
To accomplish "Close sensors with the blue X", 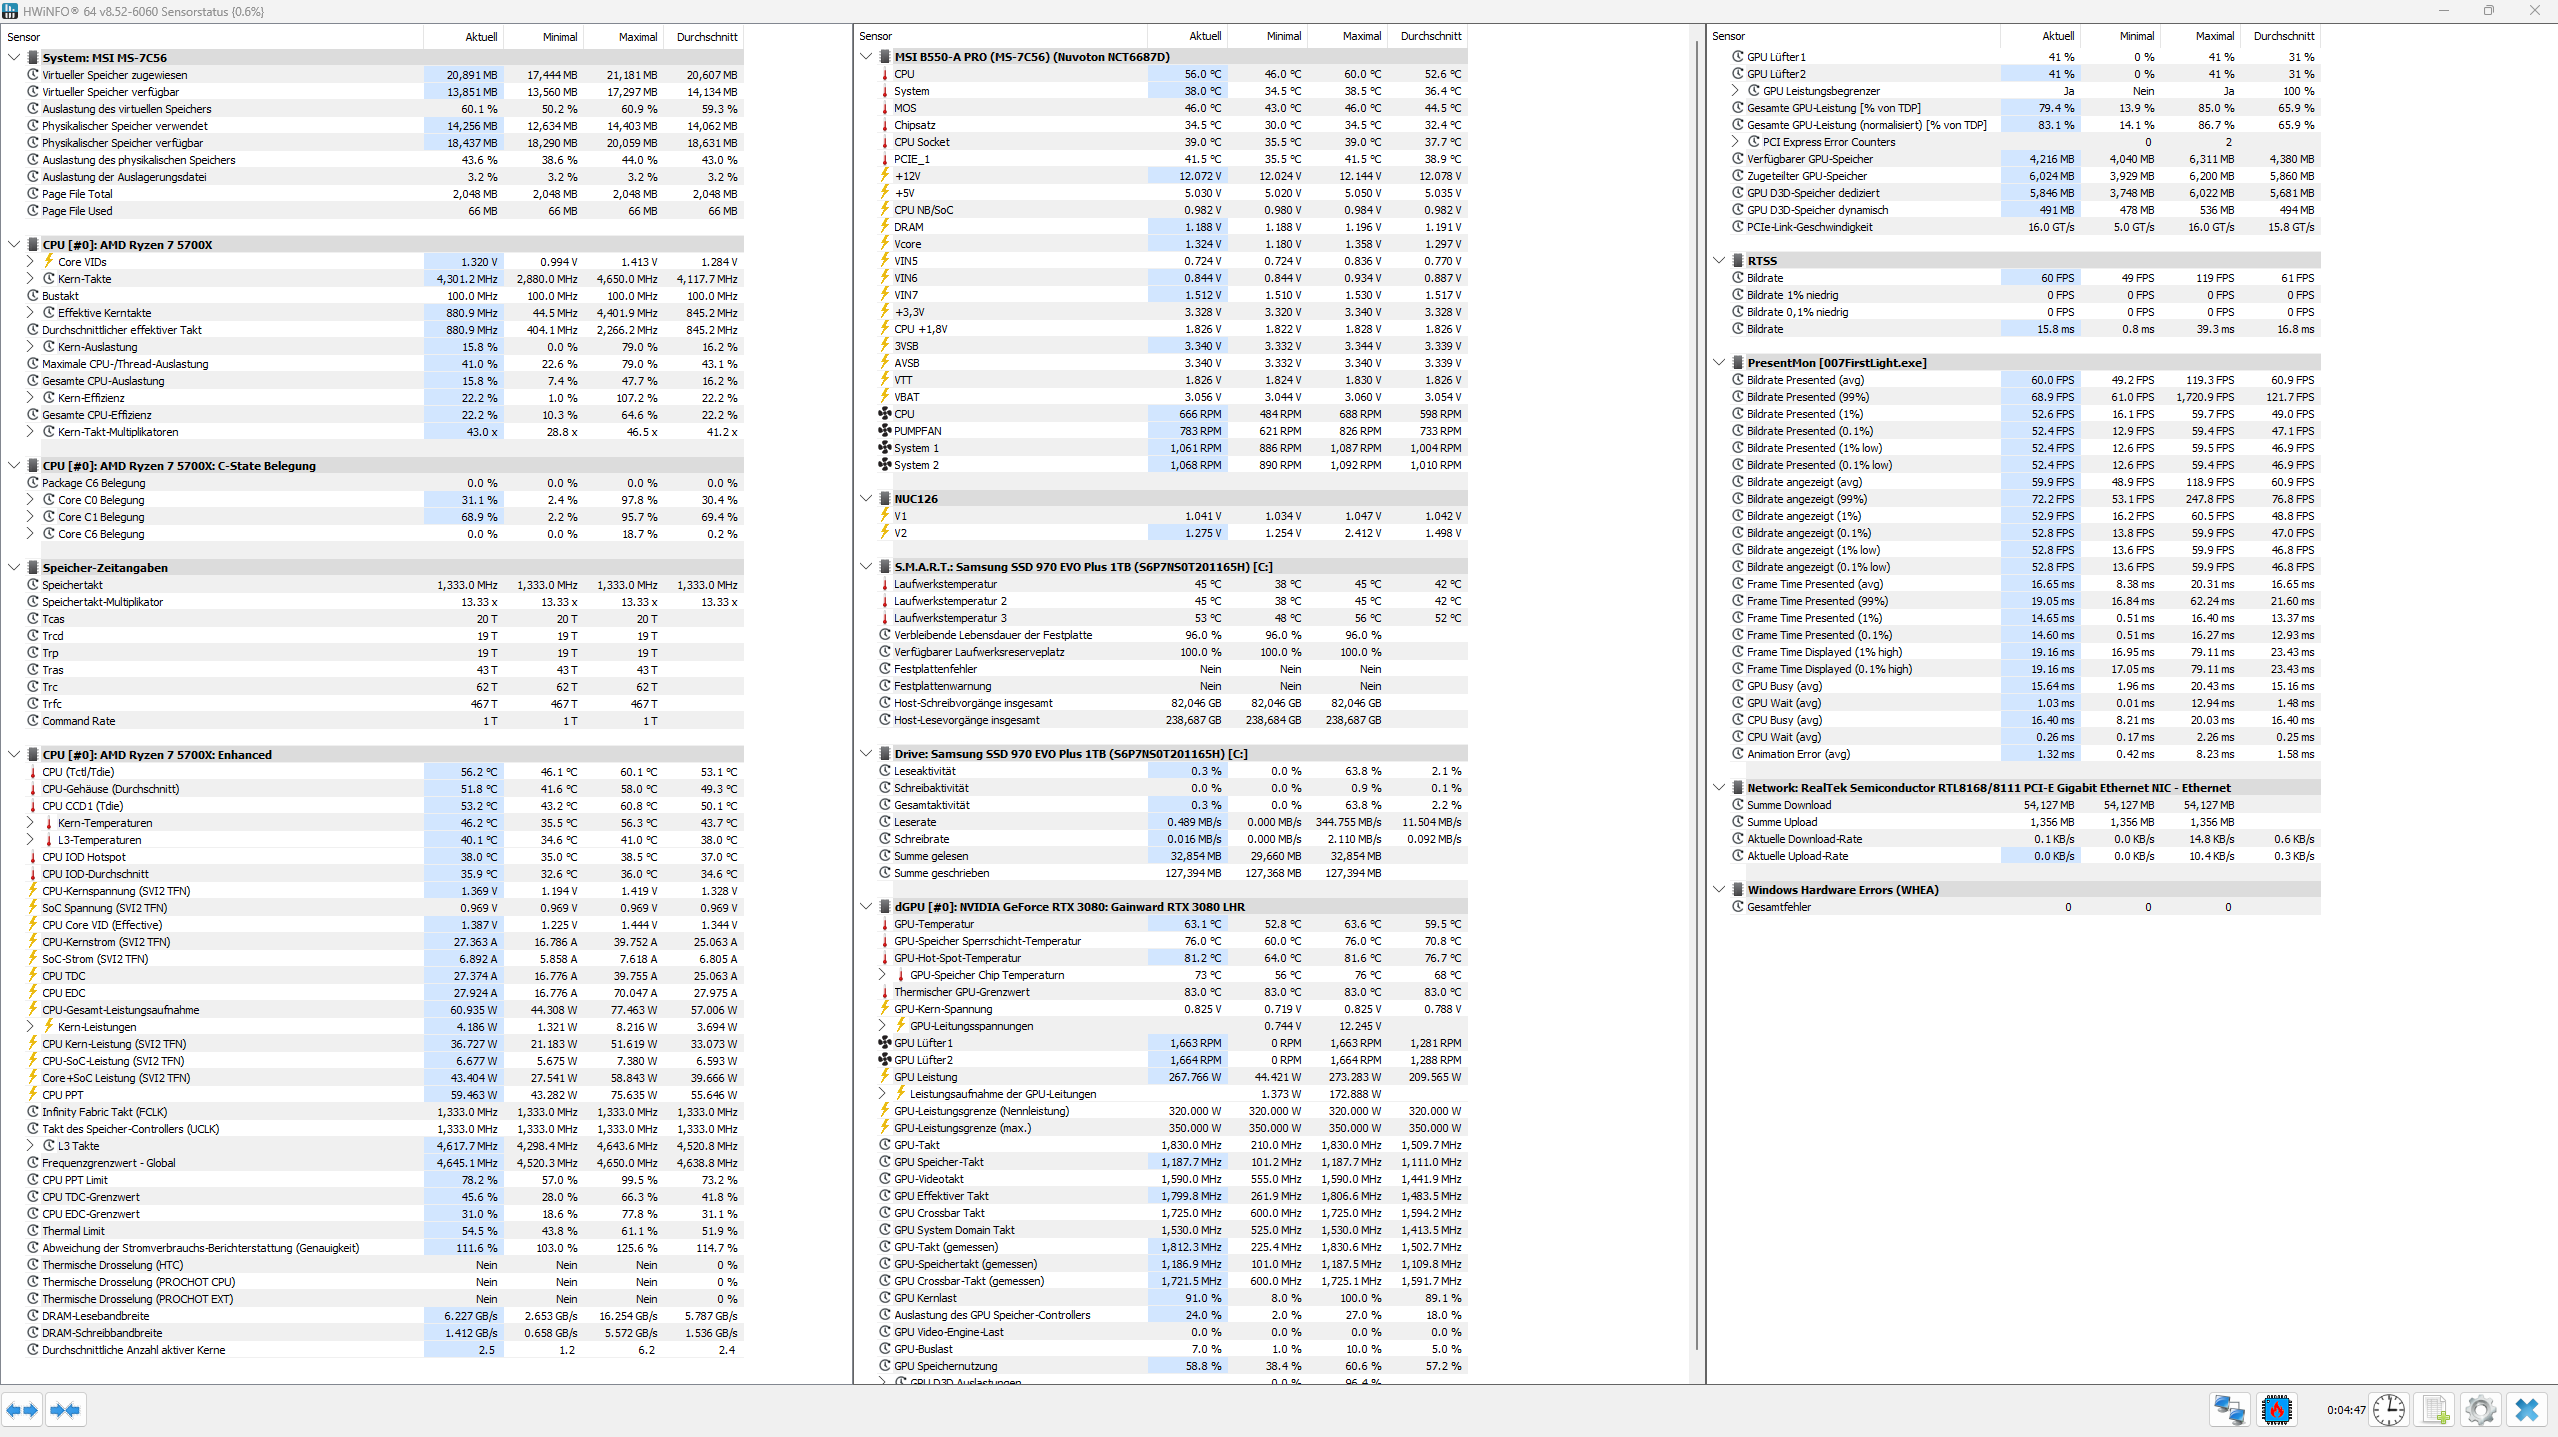I will coord(2527,1410).
